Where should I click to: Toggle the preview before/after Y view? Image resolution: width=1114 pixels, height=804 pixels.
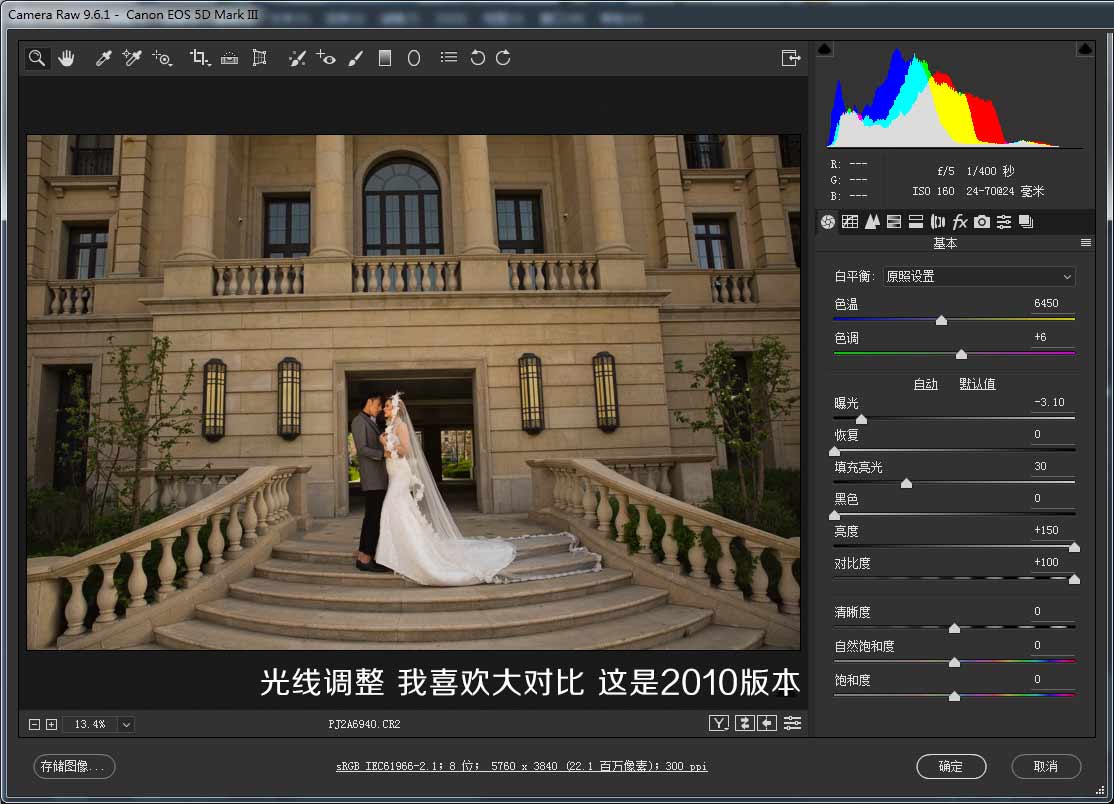[719, 723]
